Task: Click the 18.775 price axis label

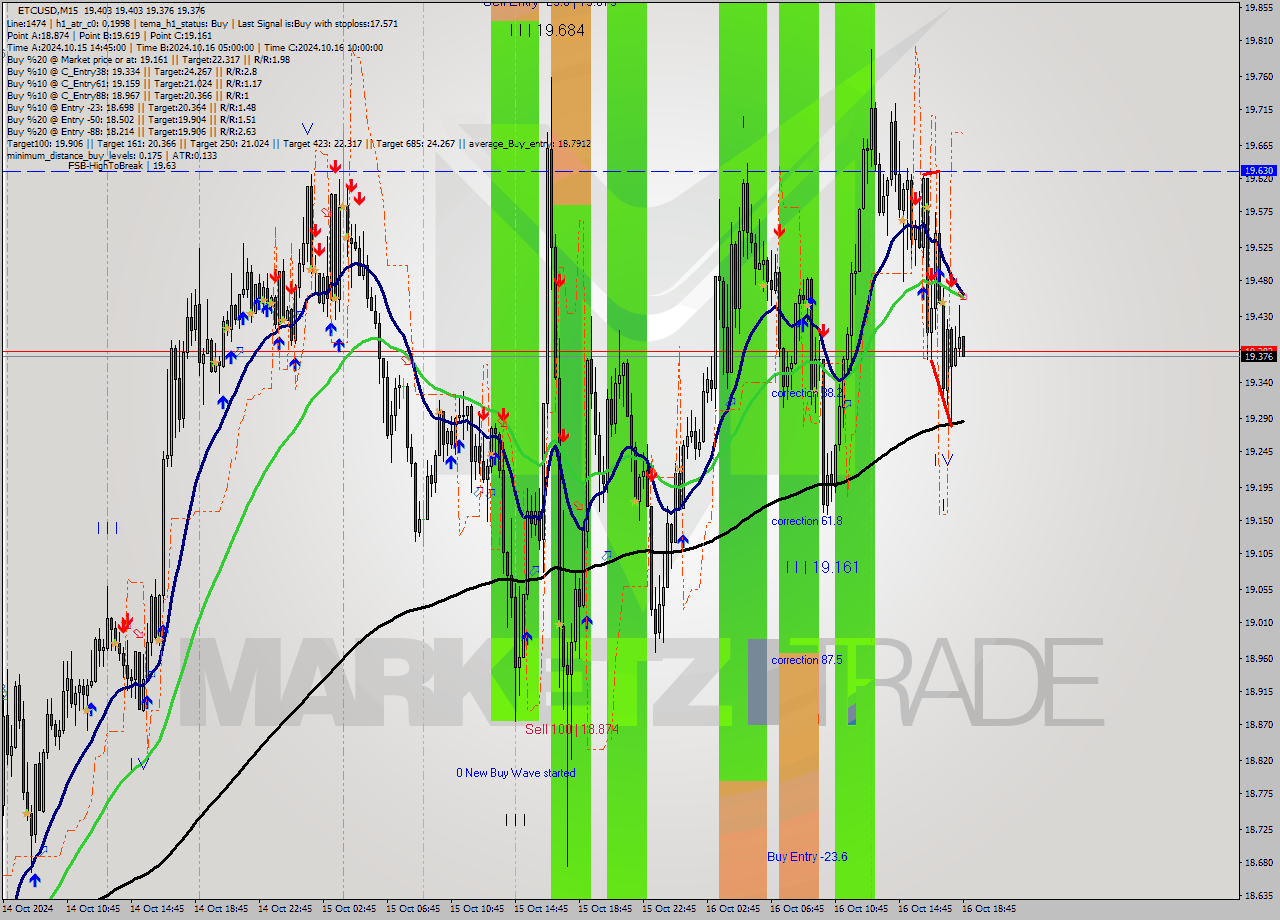Action: point(1258,793)
